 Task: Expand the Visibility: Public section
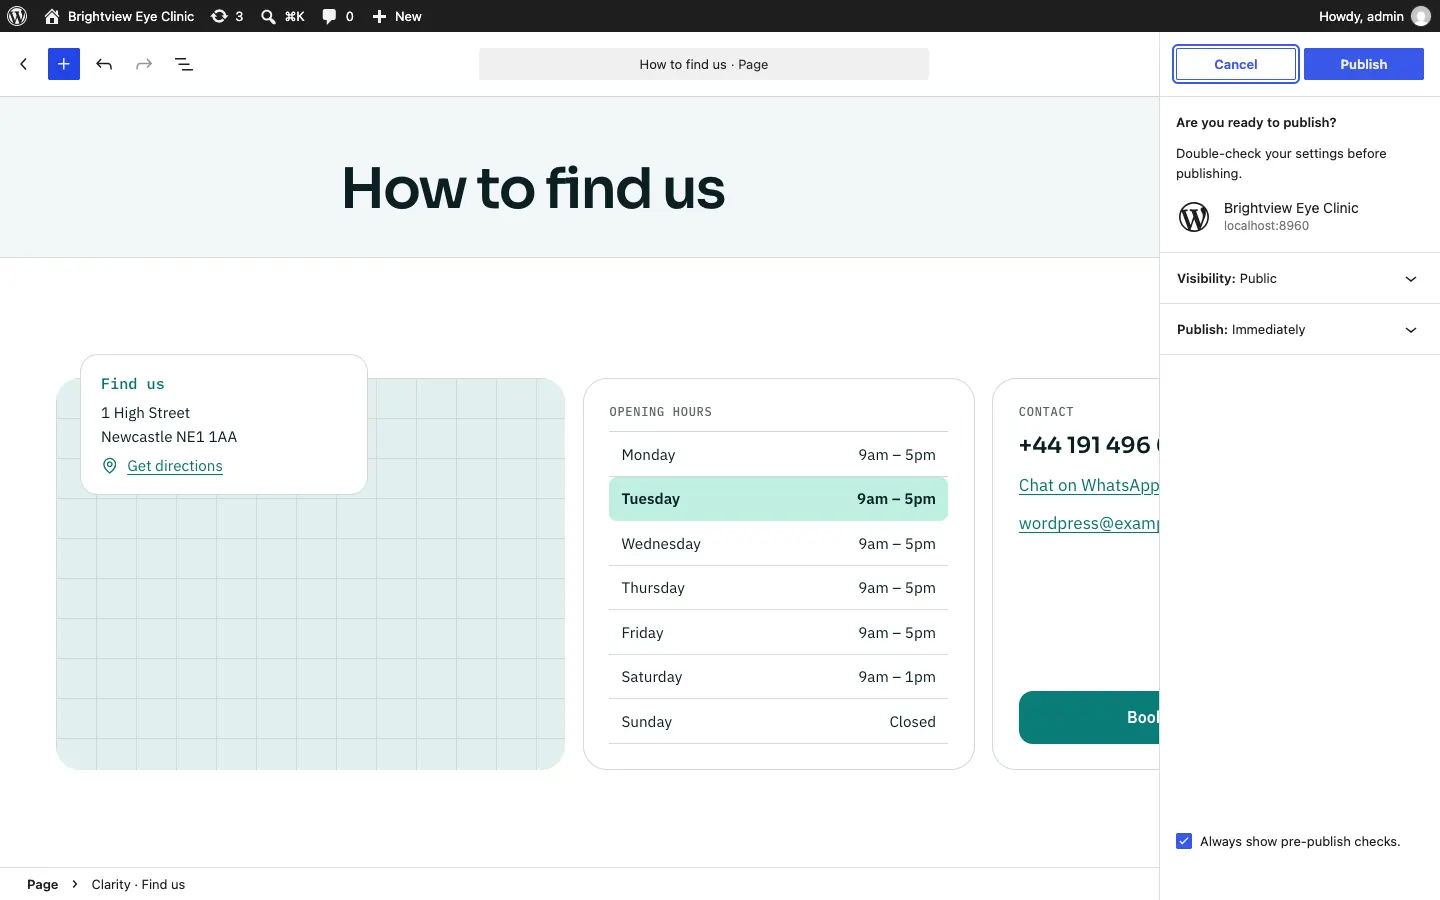click(x=1300, y=278)
